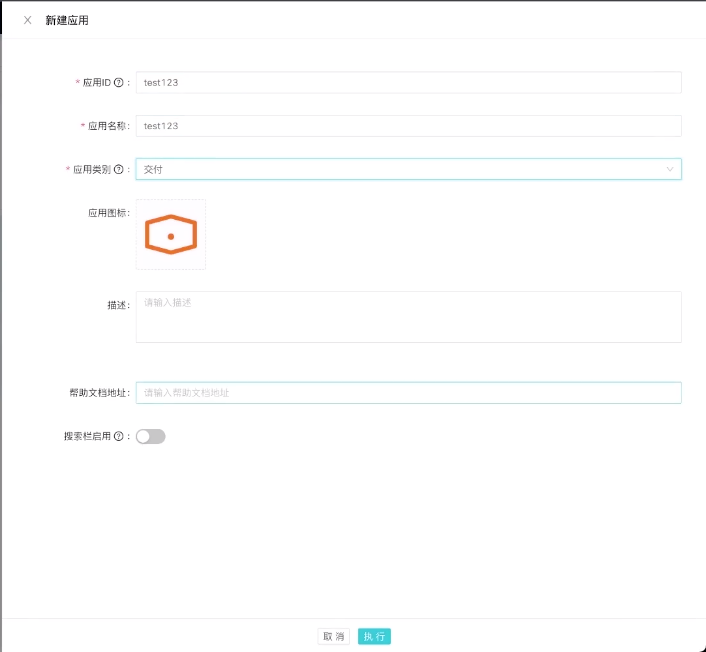This screenshot has height=652, width=706.
Task: Click the 应用ID field label
Action: [97, 83]
